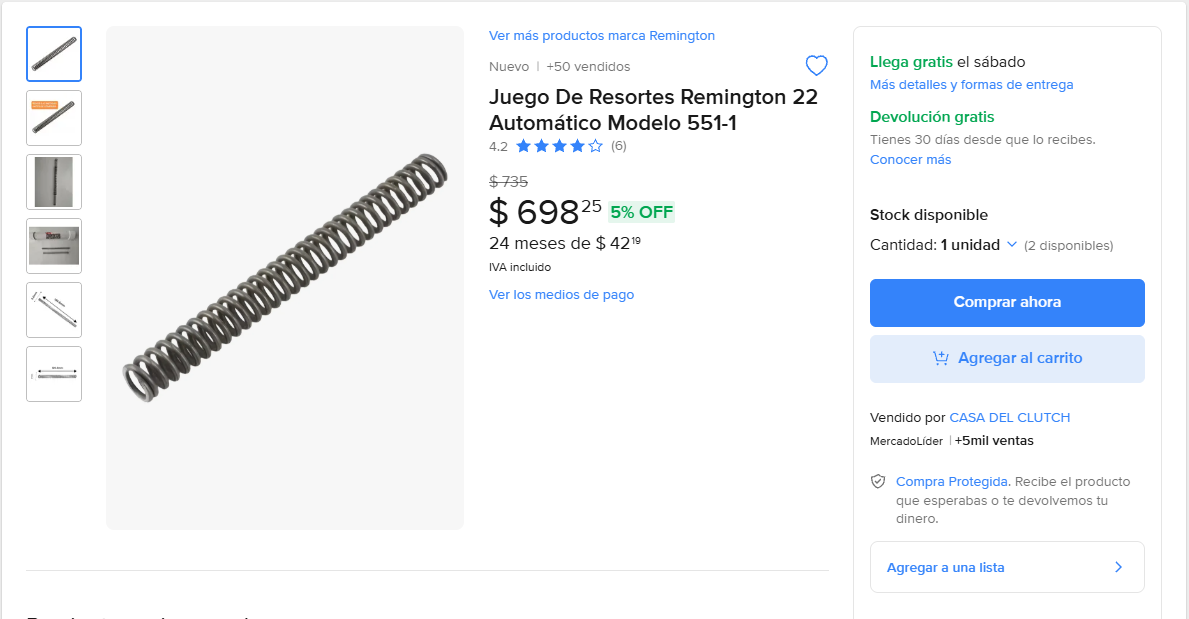Select the second thumbnail with orange labels
Image resolution: width=1189 pixels, height=619 pixels.
(54, 118)
